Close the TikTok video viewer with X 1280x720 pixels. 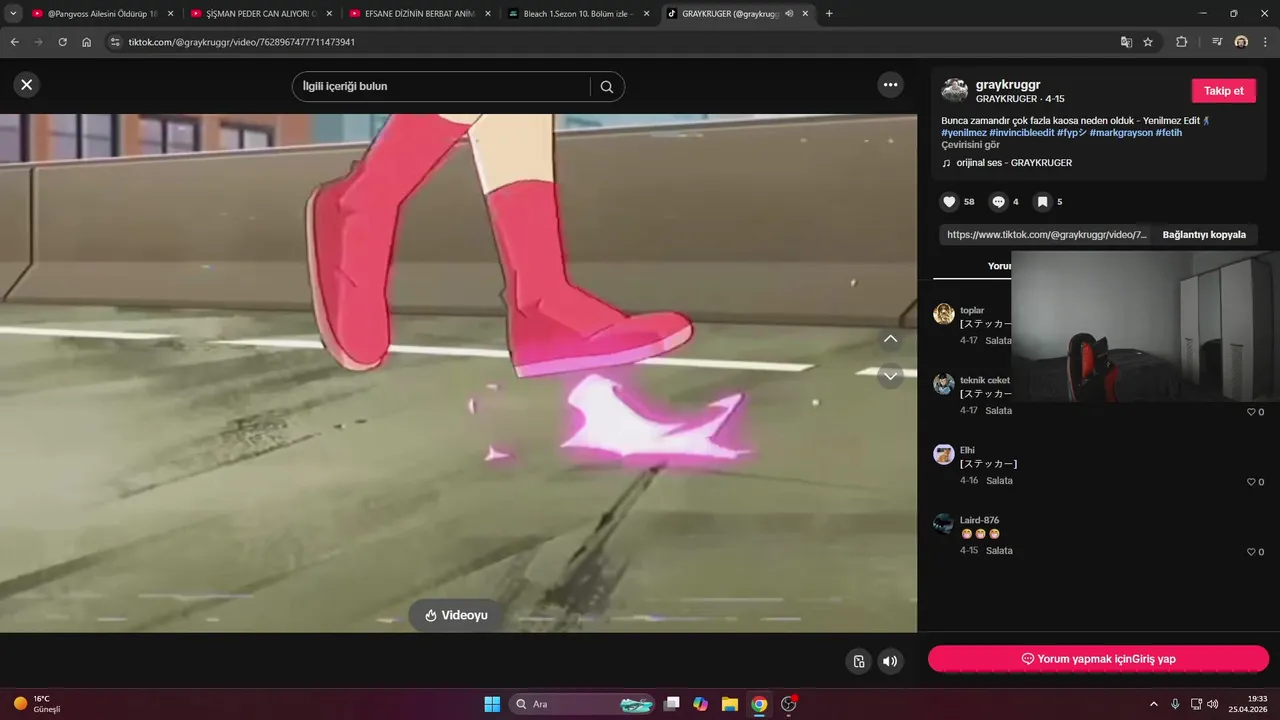[27, 85]
